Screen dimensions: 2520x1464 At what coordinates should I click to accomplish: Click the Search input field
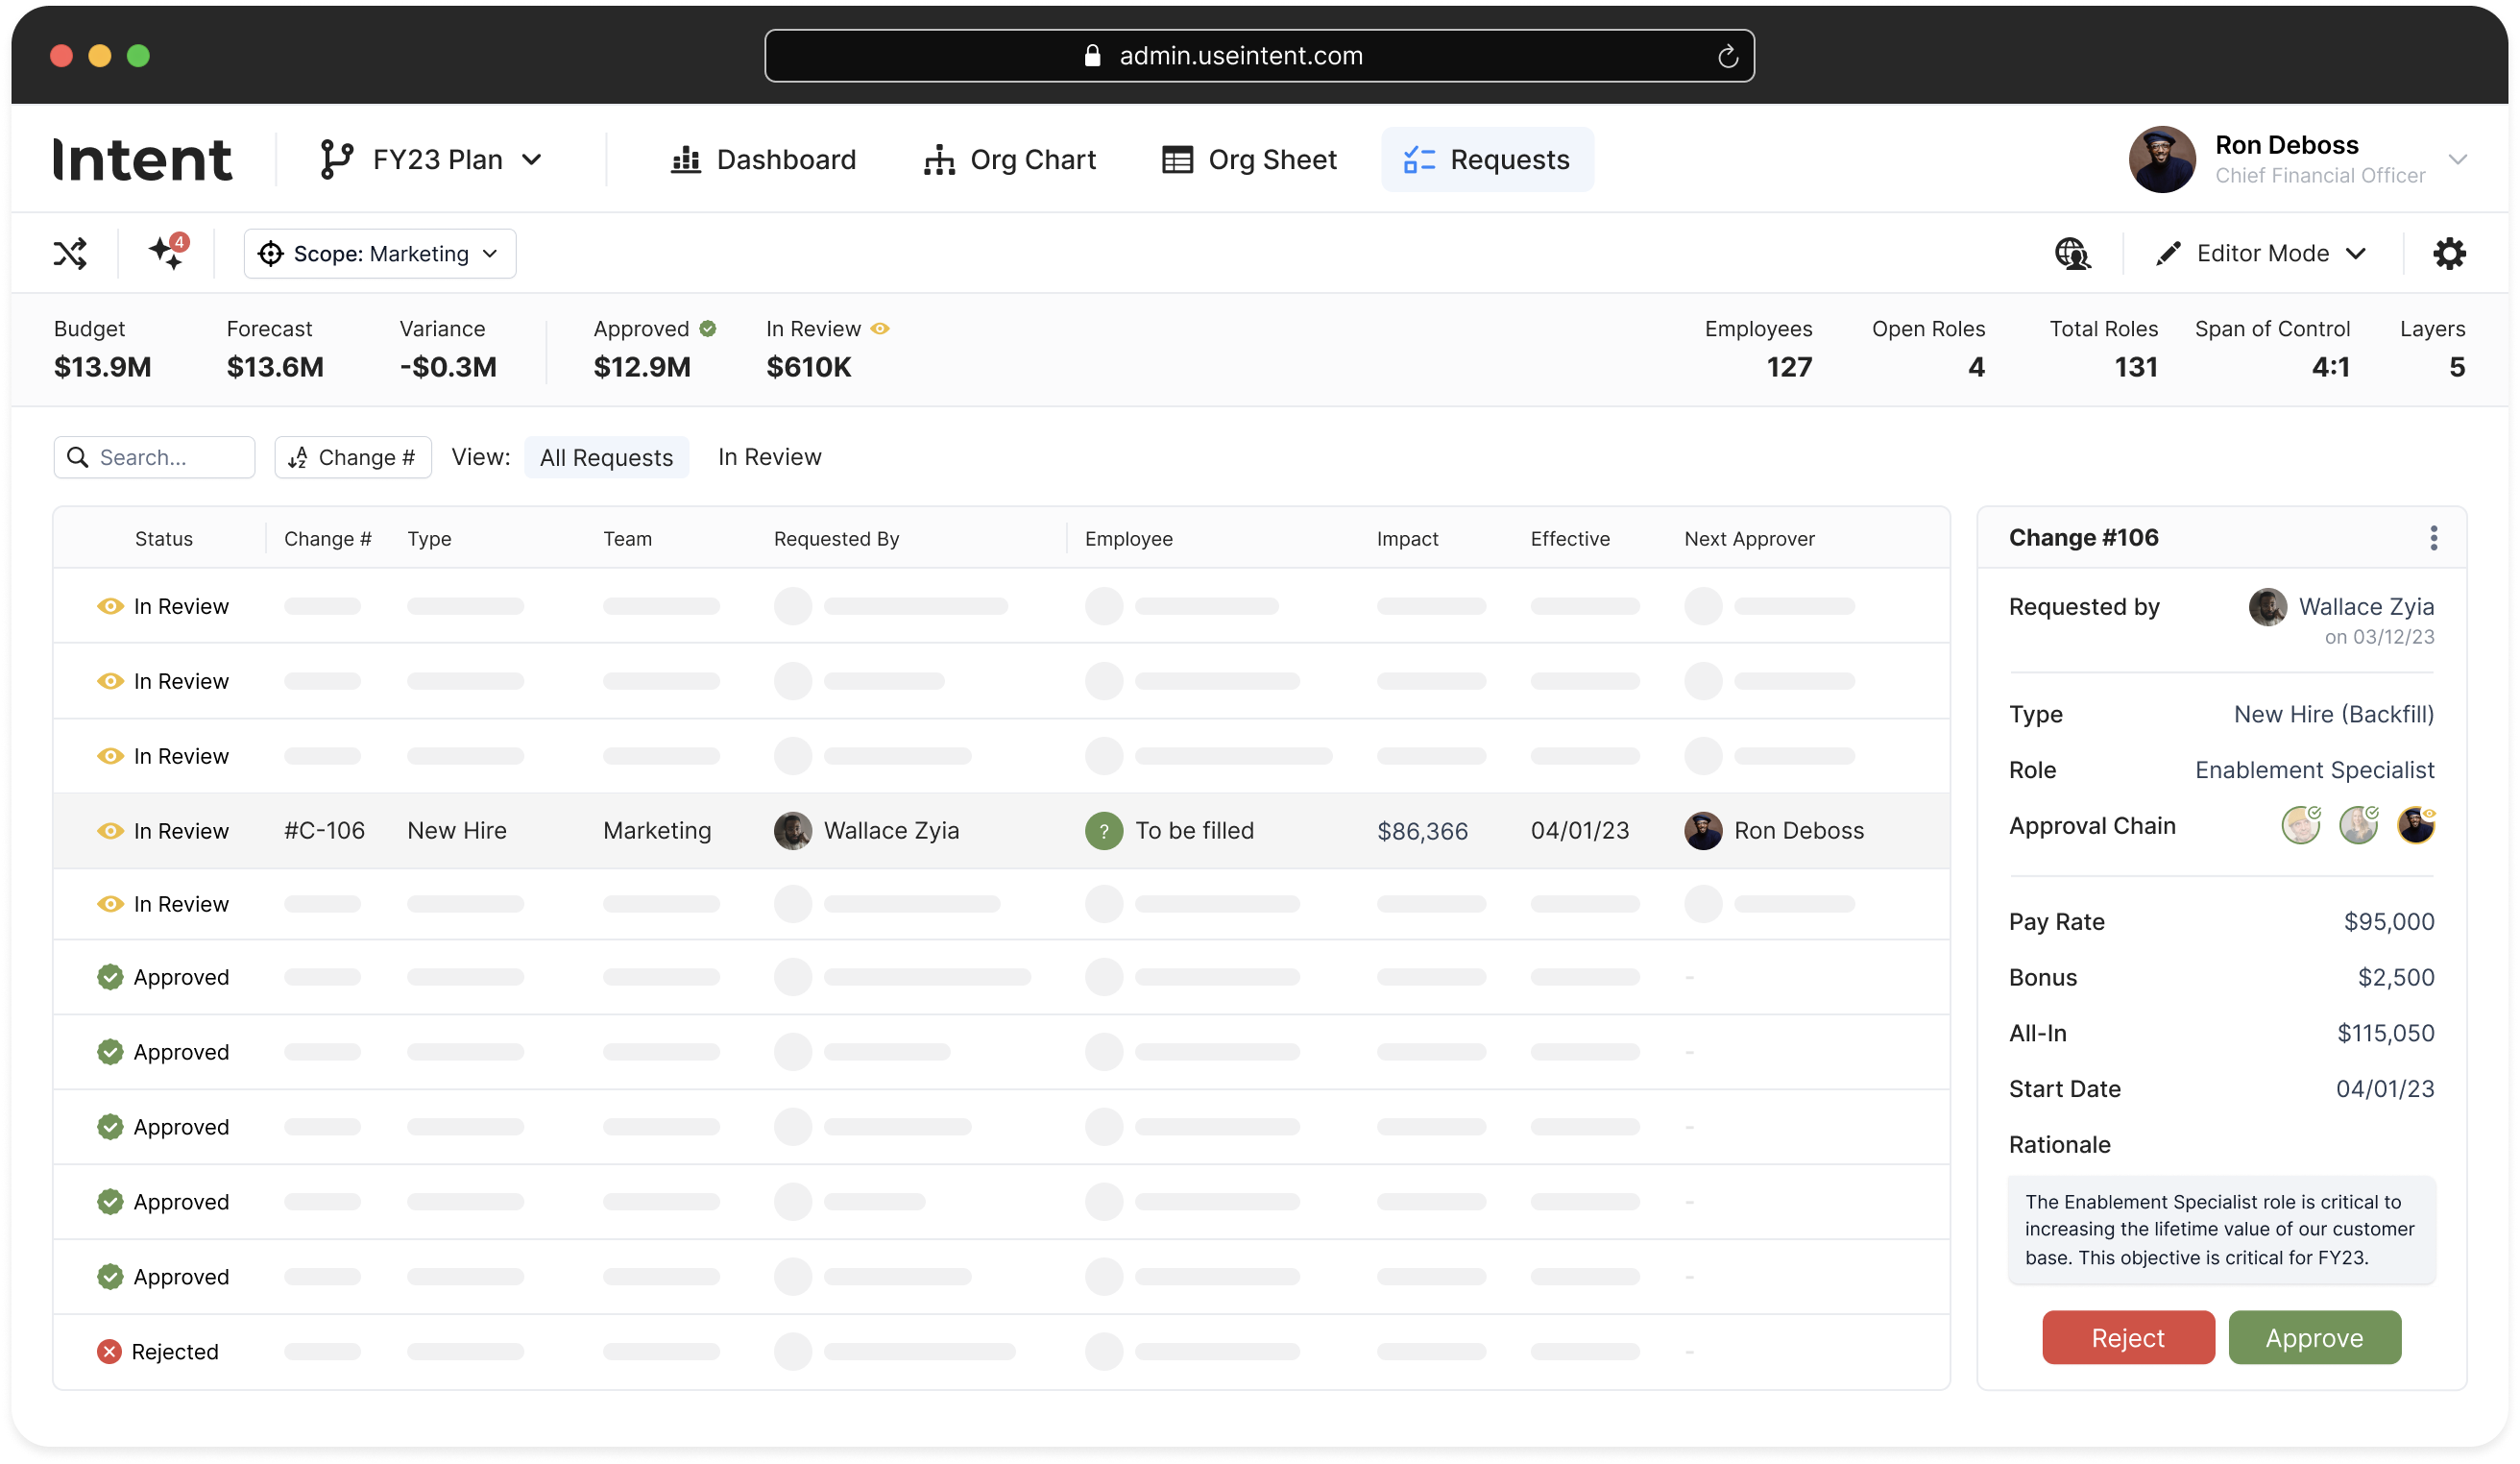[x=155, y=457]
